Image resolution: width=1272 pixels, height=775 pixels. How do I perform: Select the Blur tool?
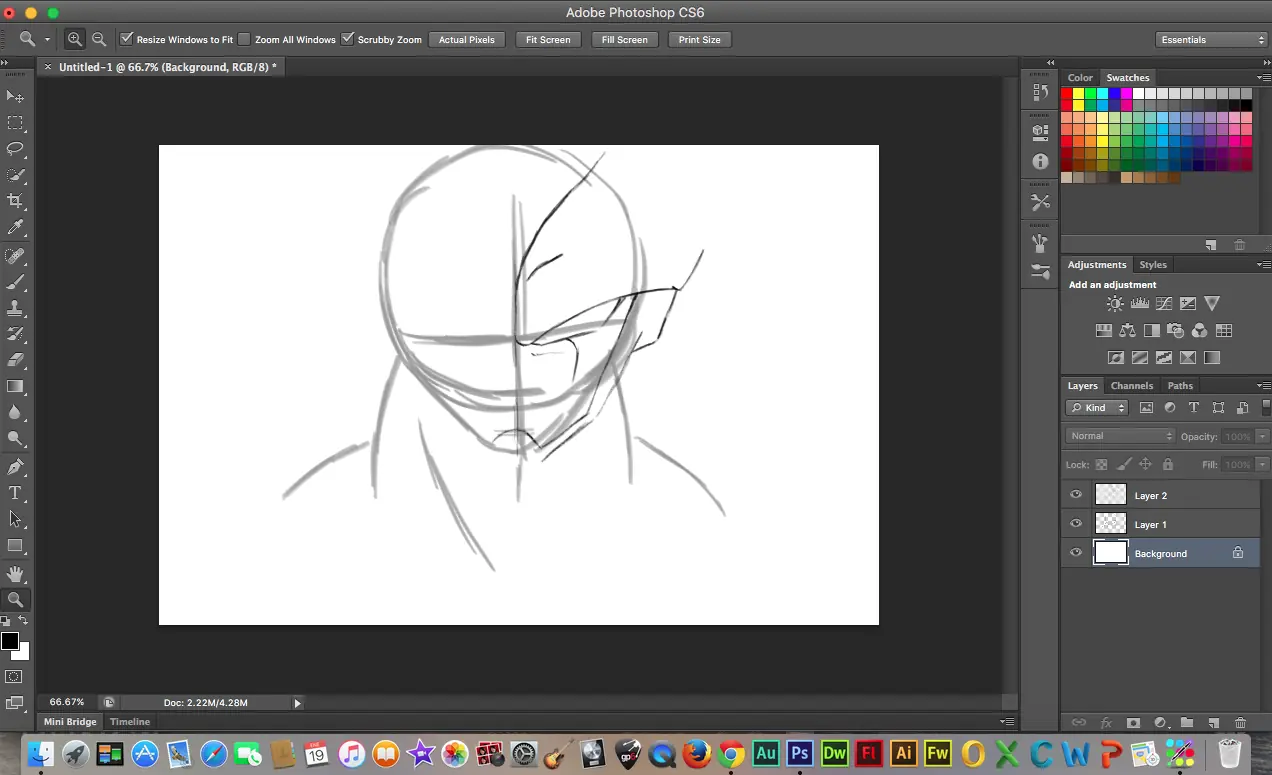[x=16, y=412]
